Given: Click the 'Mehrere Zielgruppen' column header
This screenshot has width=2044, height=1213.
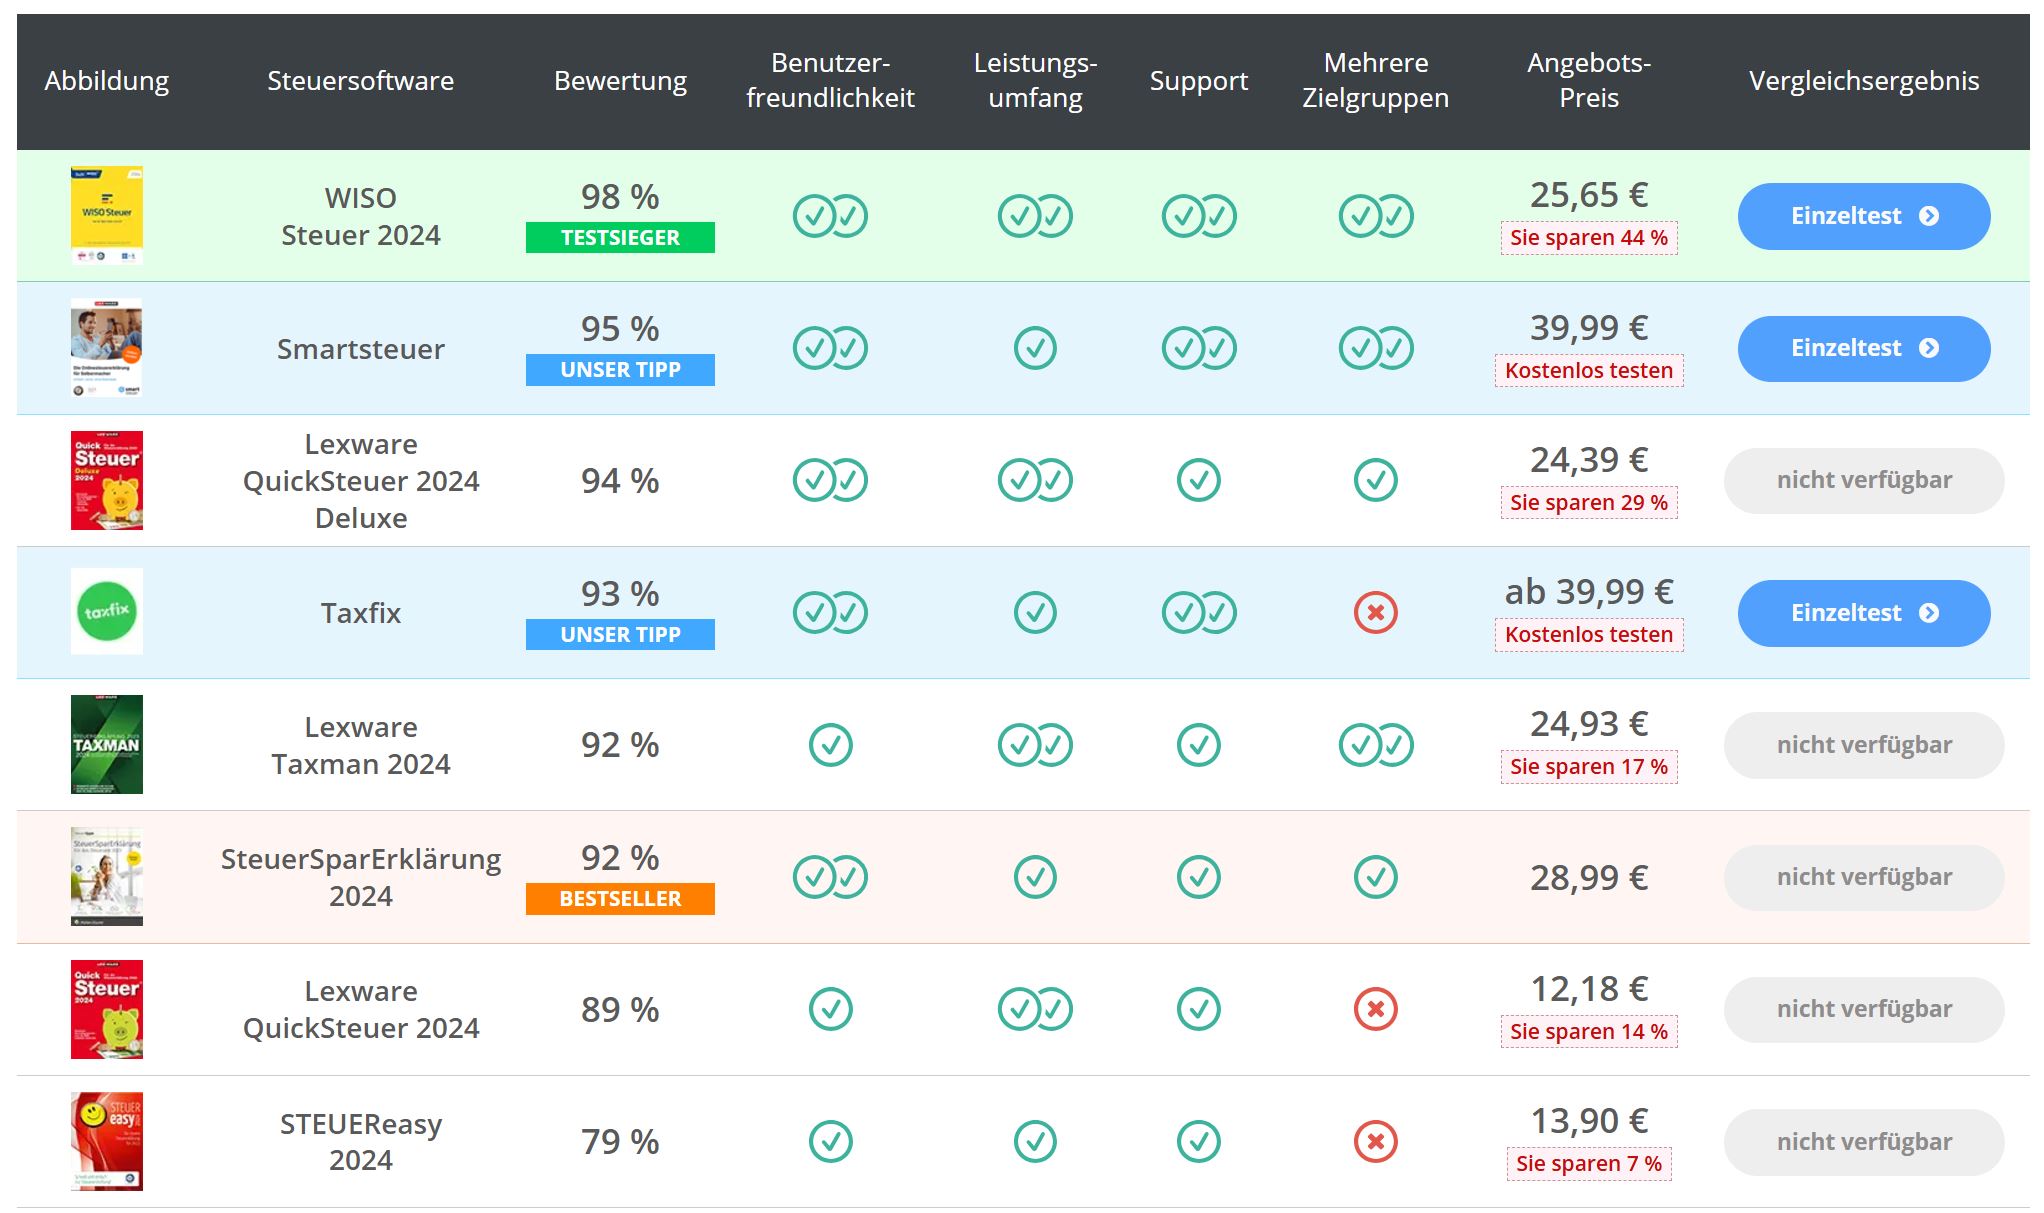Looking at the screenshot, I should tap(1376, 80).
